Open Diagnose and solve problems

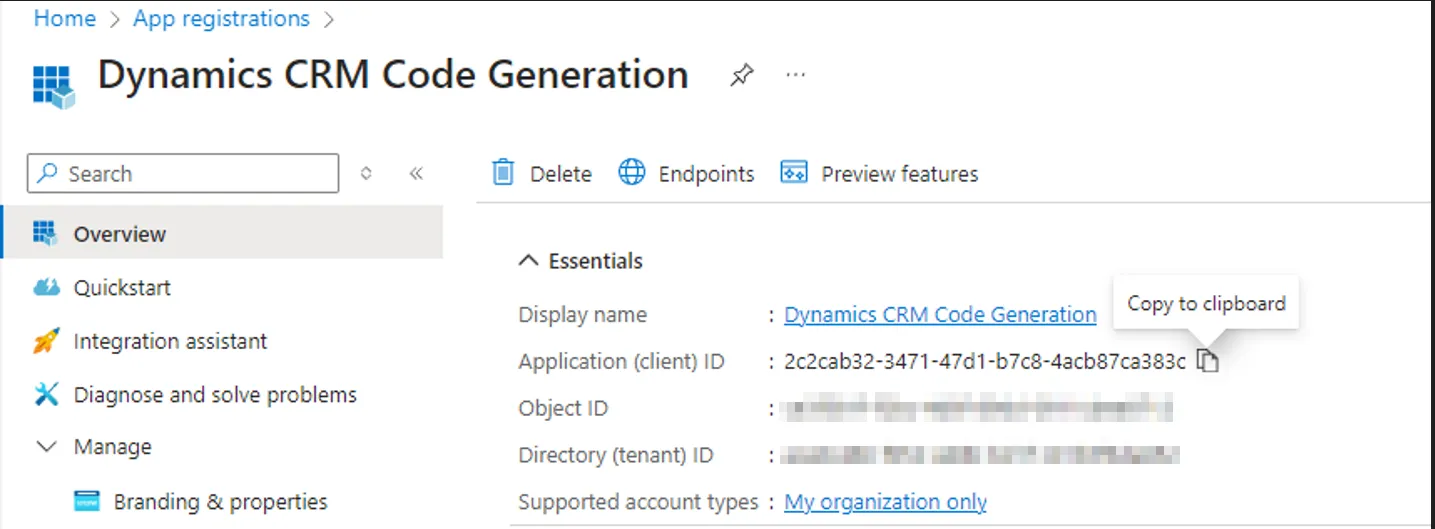click(x=215, y=394)
